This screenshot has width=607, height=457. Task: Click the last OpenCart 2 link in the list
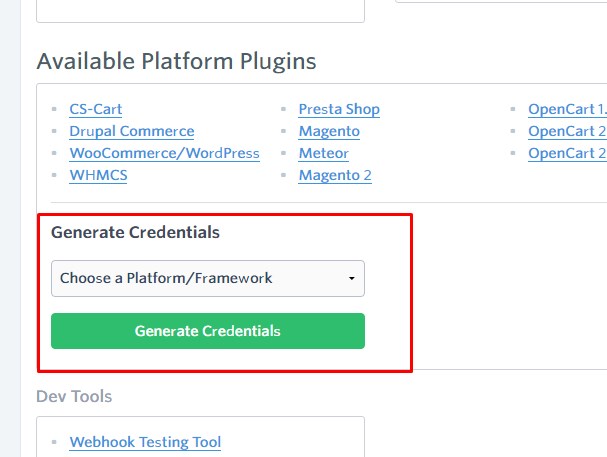[567, 153]
